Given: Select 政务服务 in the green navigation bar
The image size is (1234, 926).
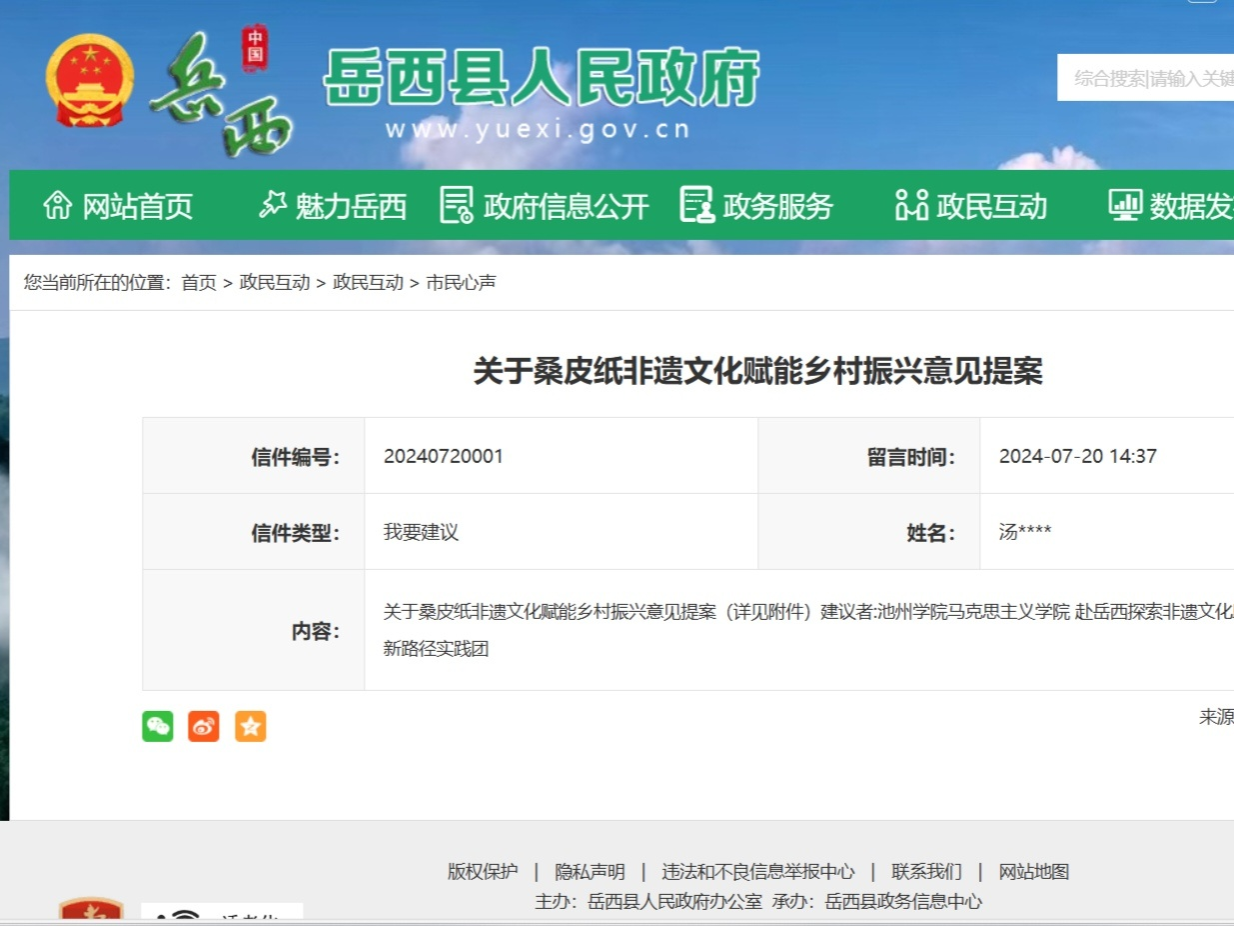Looking at the screenshot, I should (756, 206).
